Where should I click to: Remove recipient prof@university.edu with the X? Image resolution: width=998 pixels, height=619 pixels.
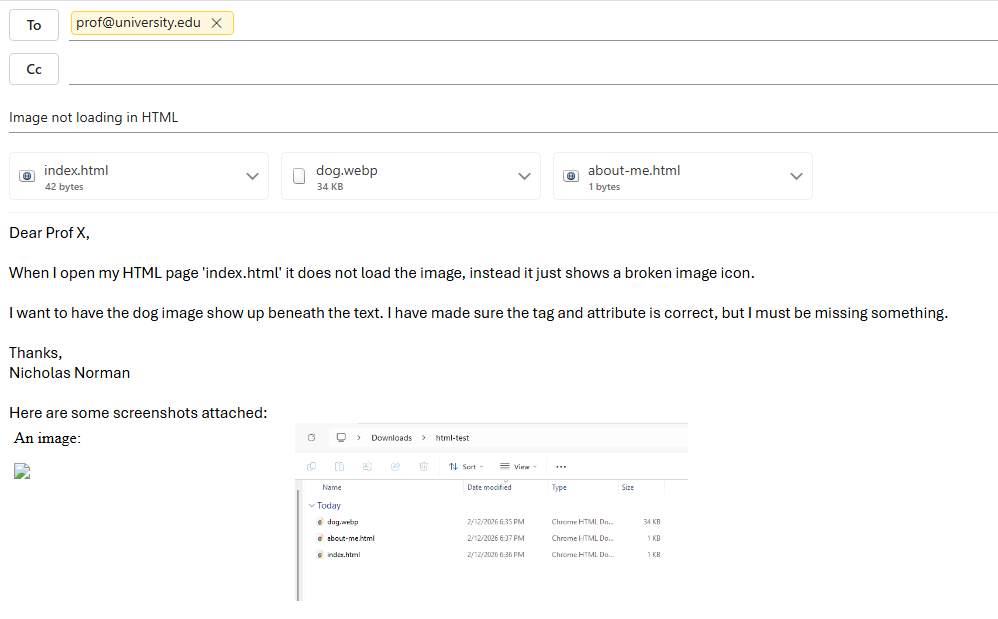click(x=216, y=23)
